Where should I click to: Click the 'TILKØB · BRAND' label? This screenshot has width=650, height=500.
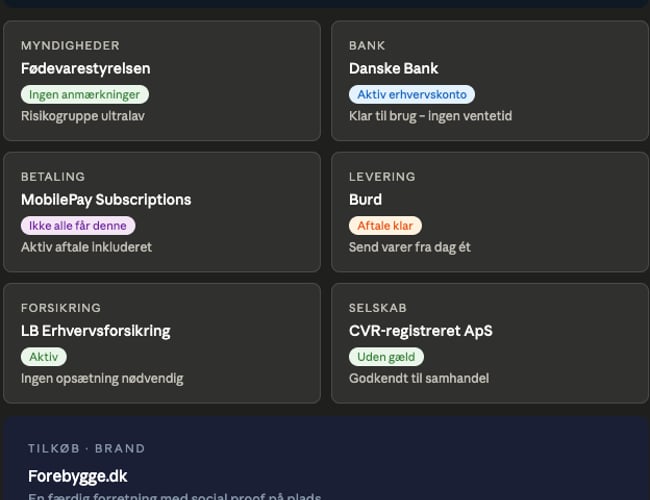point(87,449)
